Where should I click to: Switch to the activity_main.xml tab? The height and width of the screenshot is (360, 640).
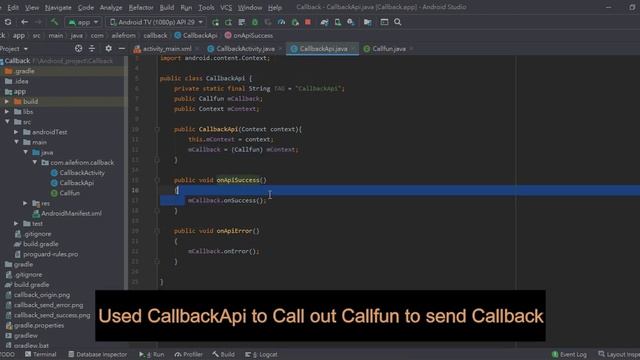pos(167,49)
